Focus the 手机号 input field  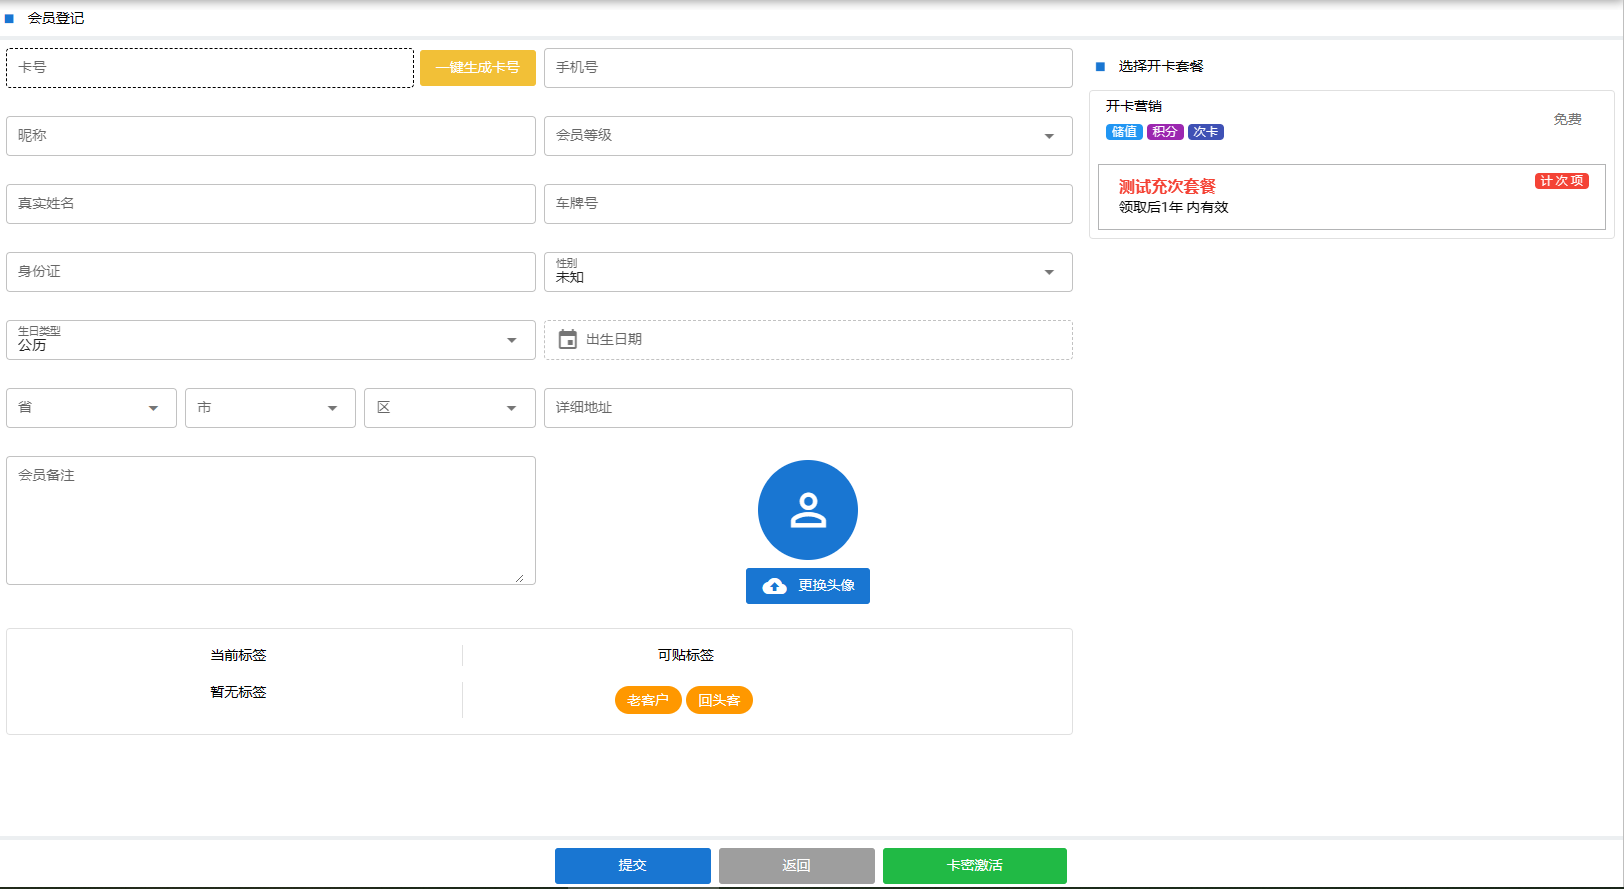[808, 68]
